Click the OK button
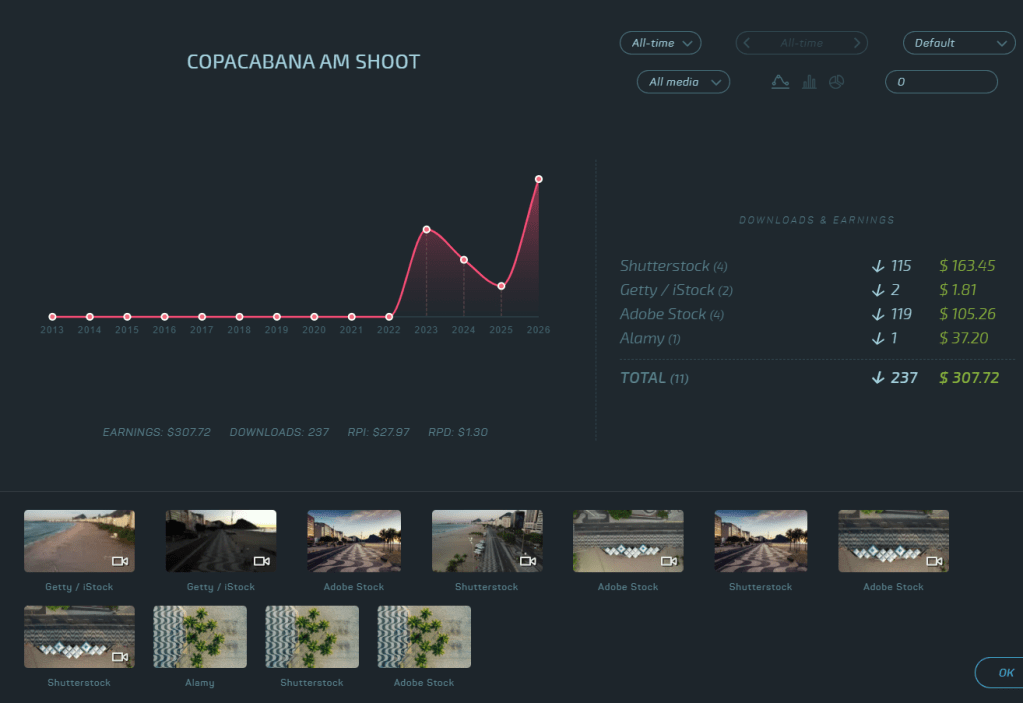Viewport: 1023px width, 703px height. [x=999, y=672]
